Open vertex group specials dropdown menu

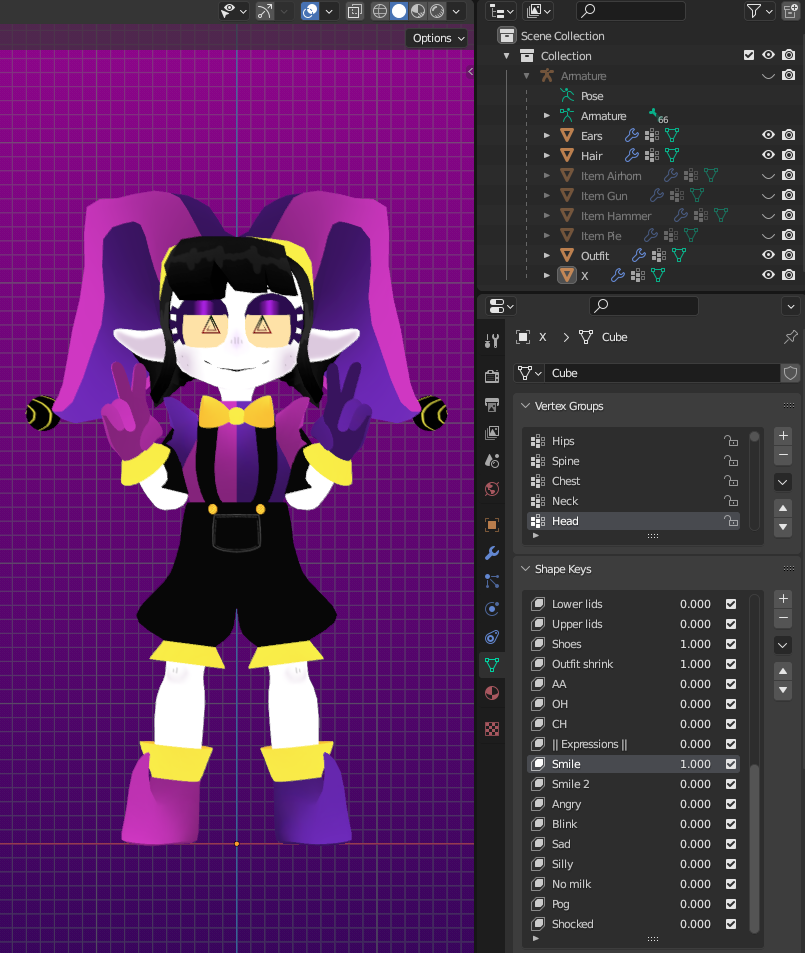coord(783,483)
